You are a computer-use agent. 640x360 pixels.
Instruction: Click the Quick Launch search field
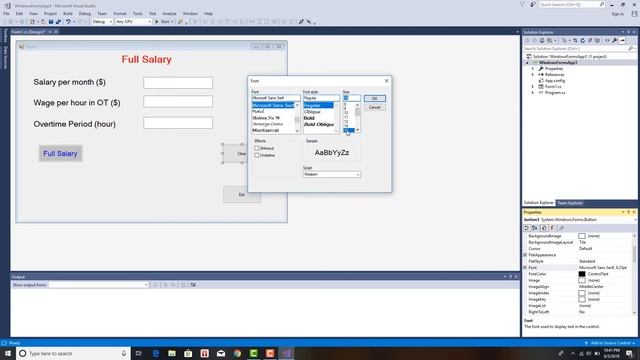click(571, 4)
